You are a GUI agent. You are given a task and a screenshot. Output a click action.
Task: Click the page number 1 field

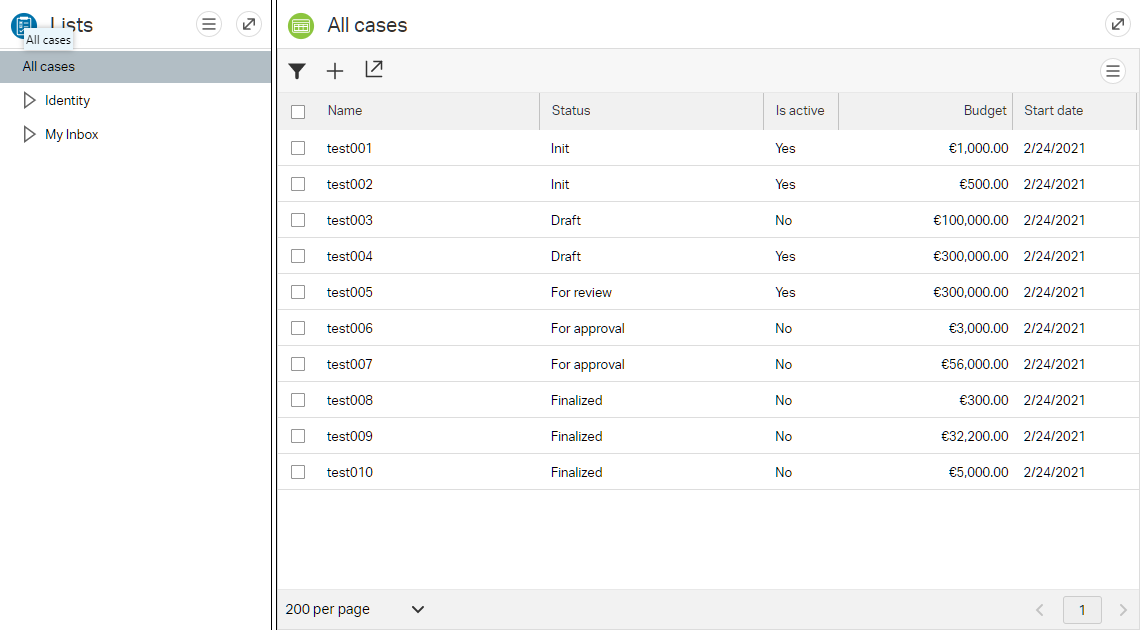tap(1082, 610)
